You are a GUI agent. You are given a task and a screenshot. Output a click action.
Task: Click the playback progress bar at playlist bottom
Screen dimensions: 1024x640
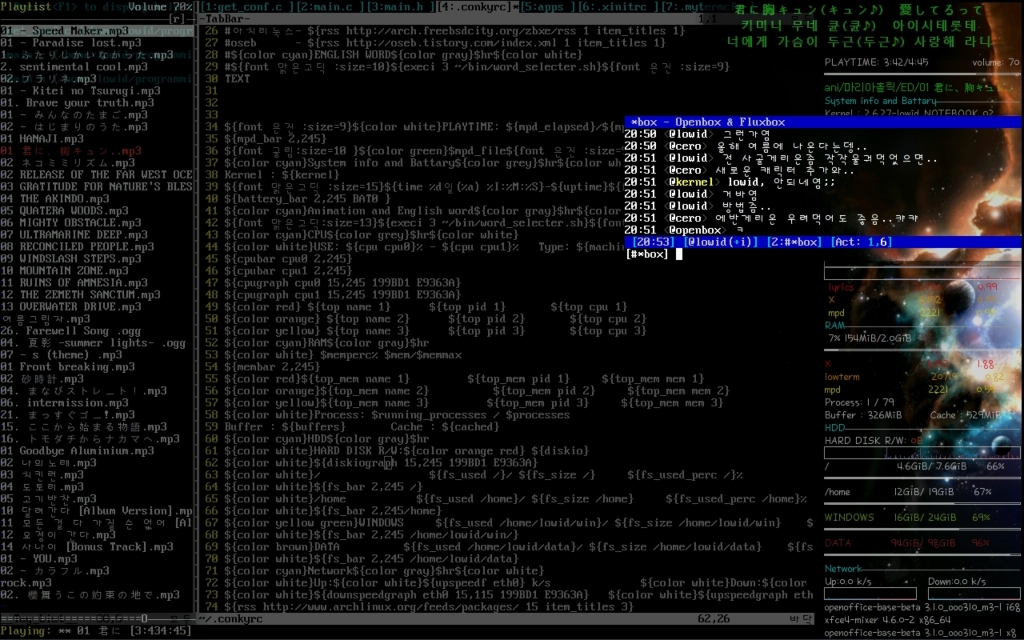pyautogui.click(x=97, y=618)
